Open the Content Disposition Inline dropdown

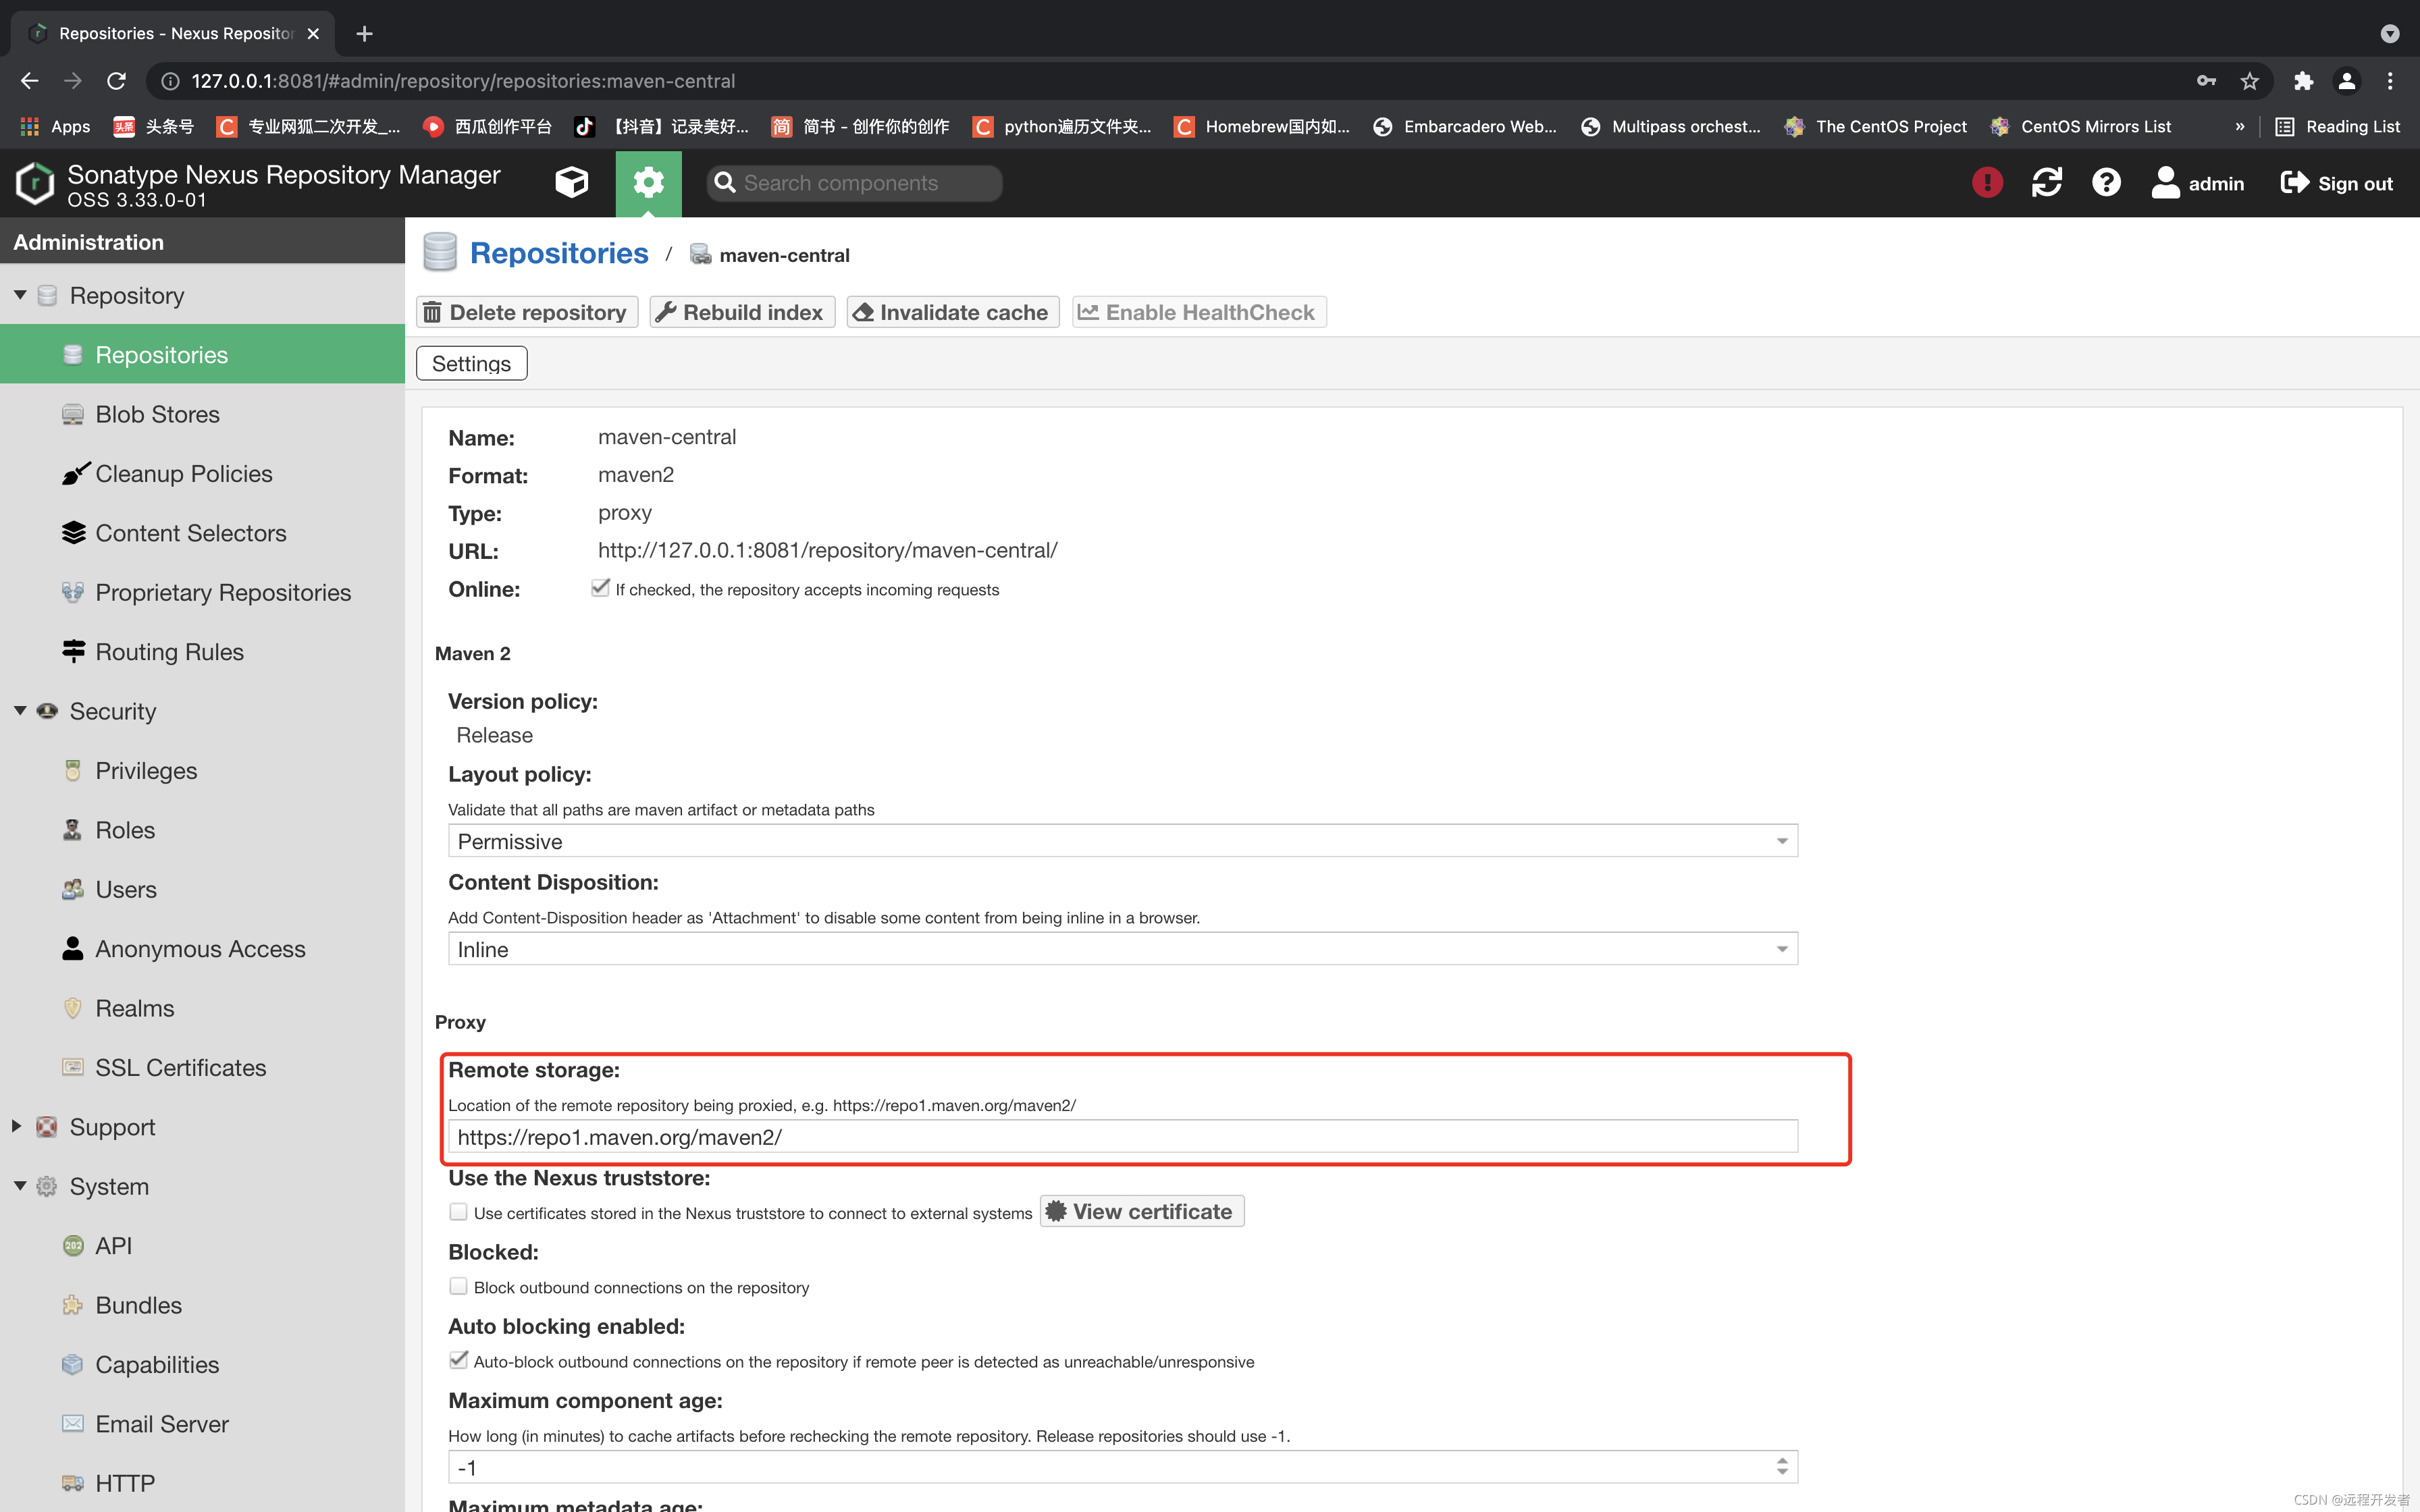click(1122, 949)
